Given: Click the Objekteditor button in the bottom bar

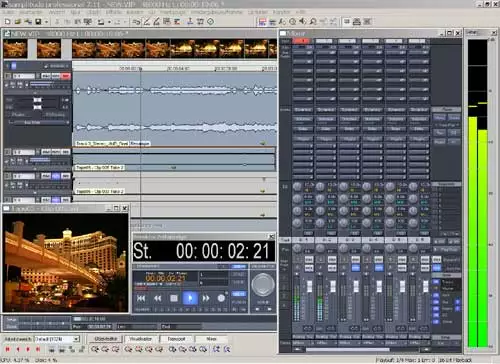Looking at the screenshot, I should point(106,339).
